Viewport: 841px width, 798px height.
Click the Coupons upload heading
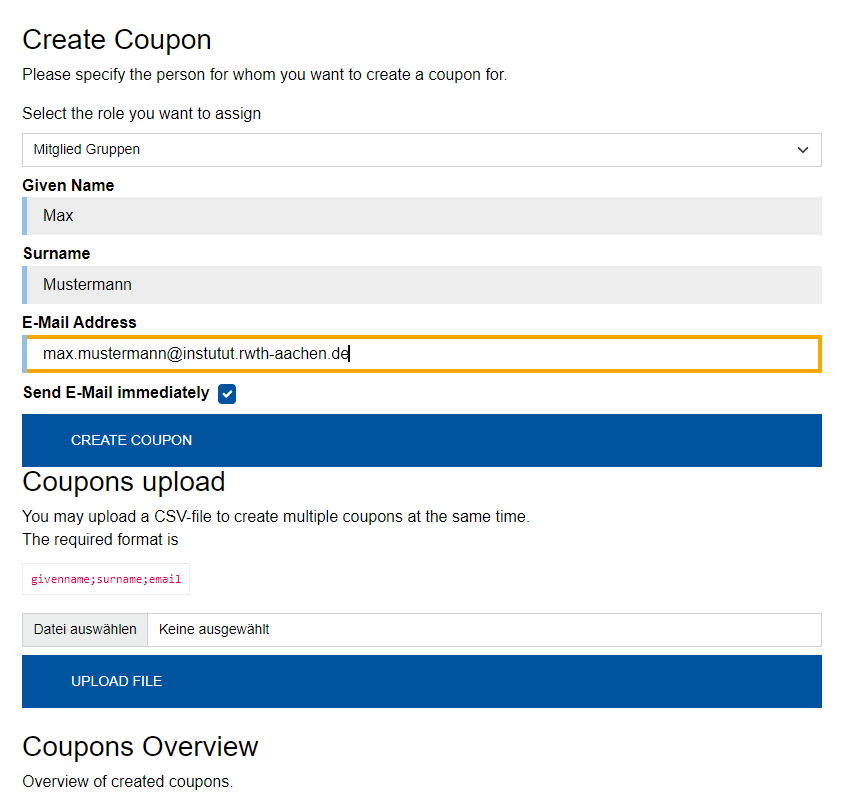(x=124, y=481)
